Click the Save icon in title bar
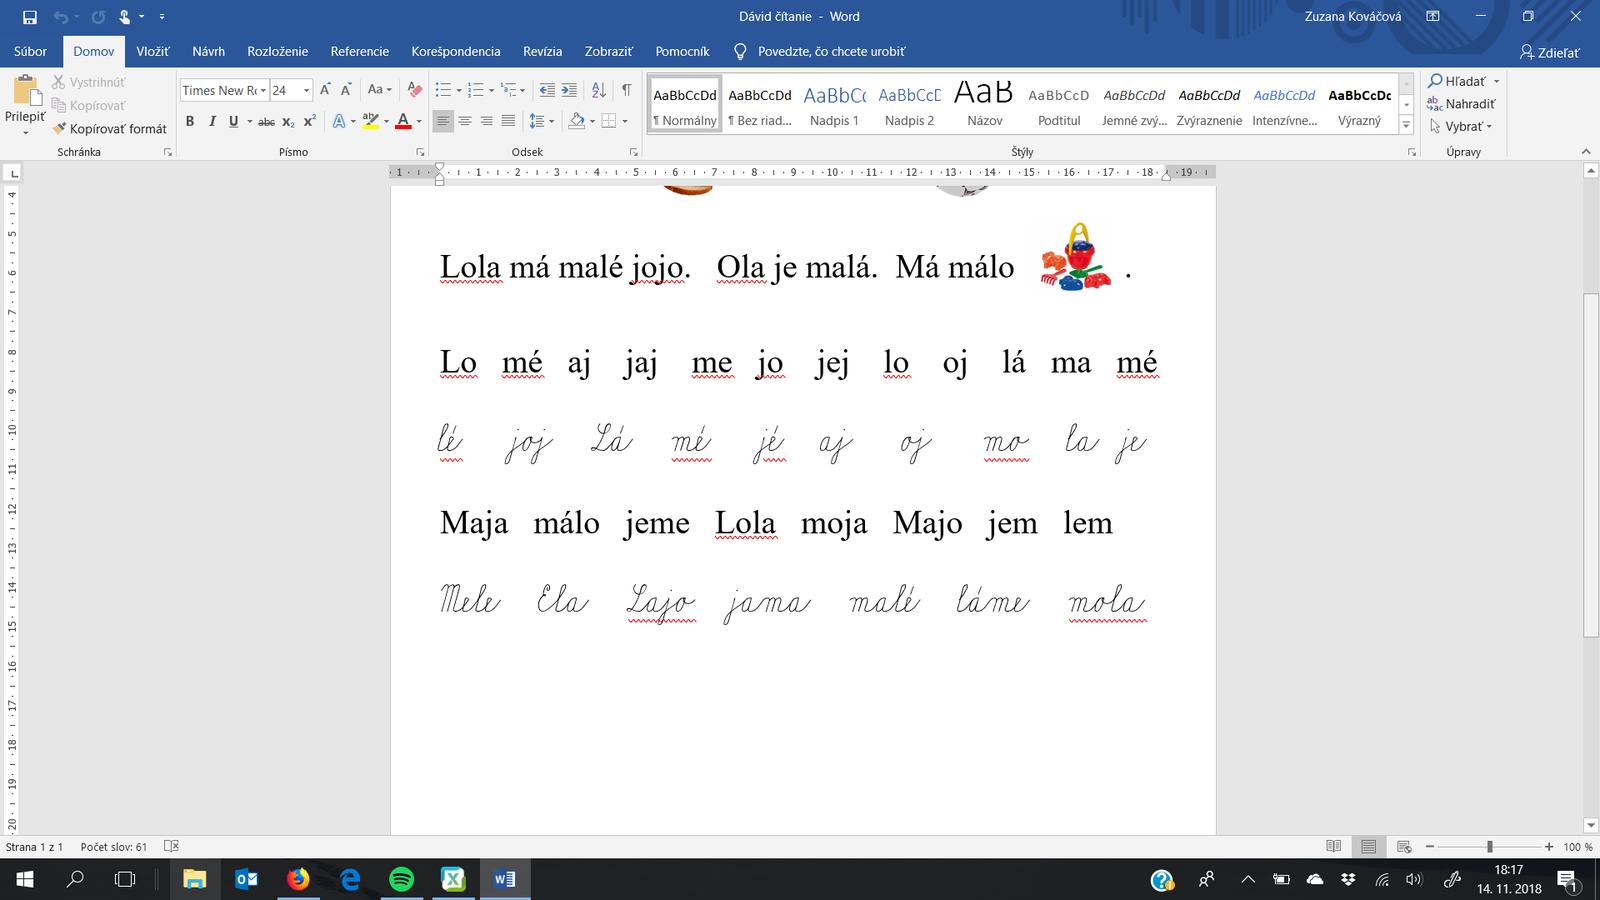This screenshot has width=1600, height=900. 30,17
